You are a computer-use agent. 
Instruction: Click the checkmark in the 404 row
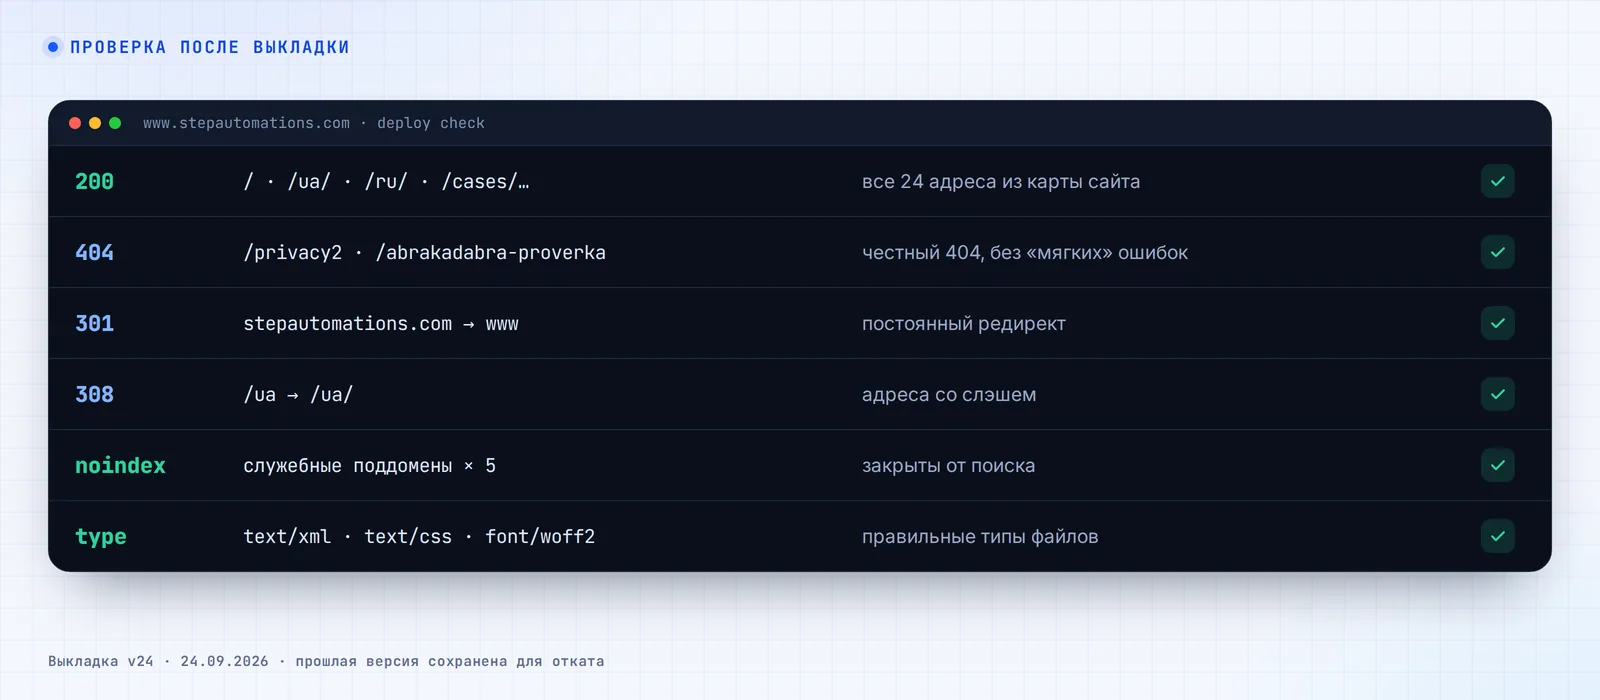1497,252
